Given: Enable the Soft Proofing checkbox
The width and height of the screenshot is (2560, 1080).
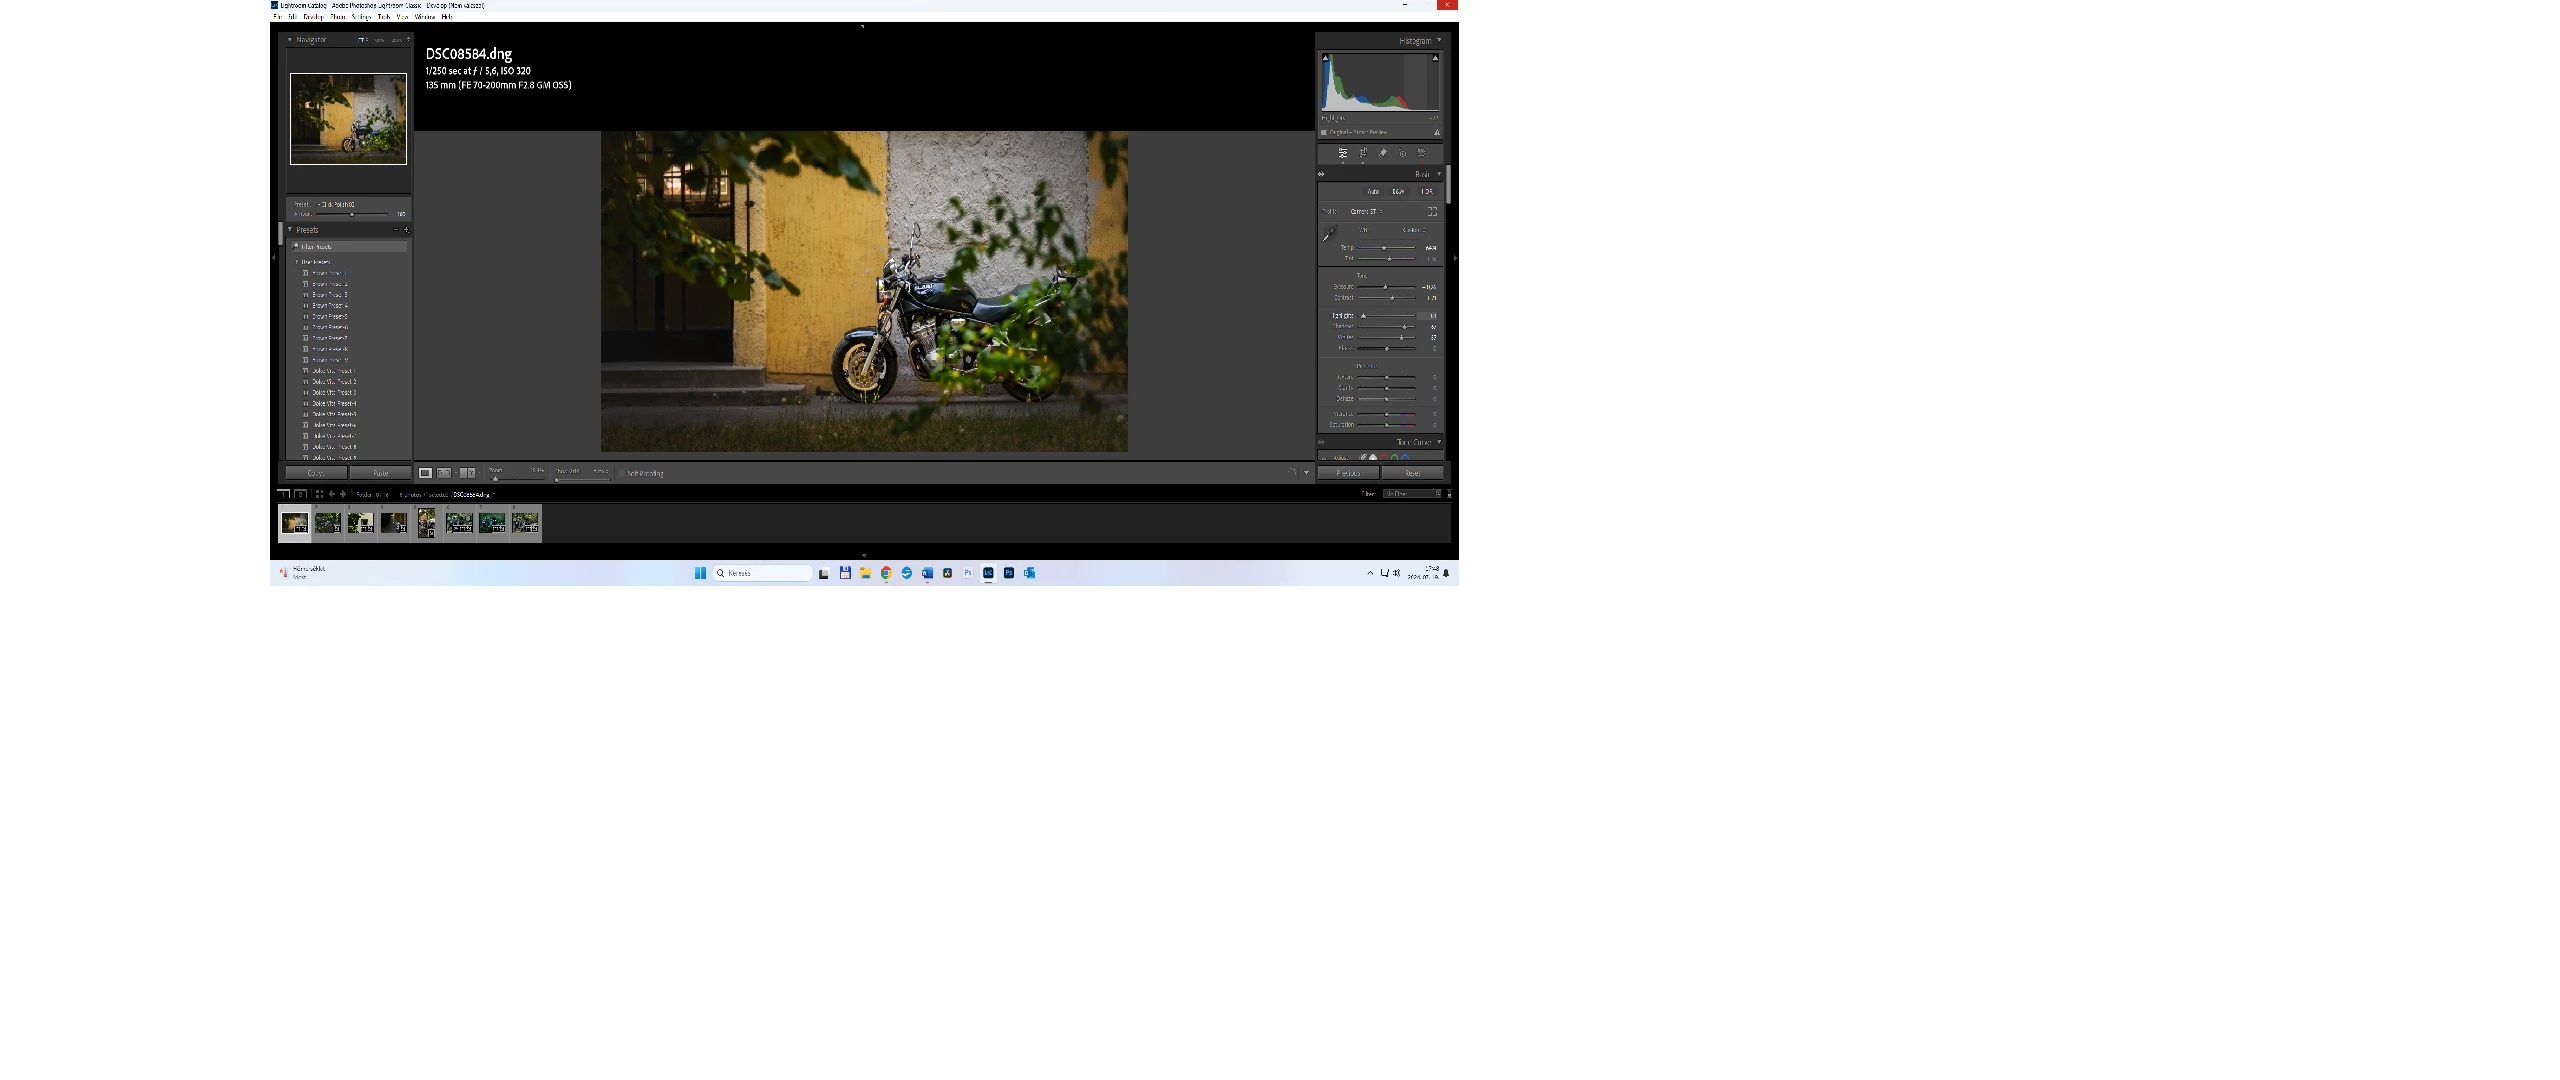Looking at the screenshot, I should [622, 473].
